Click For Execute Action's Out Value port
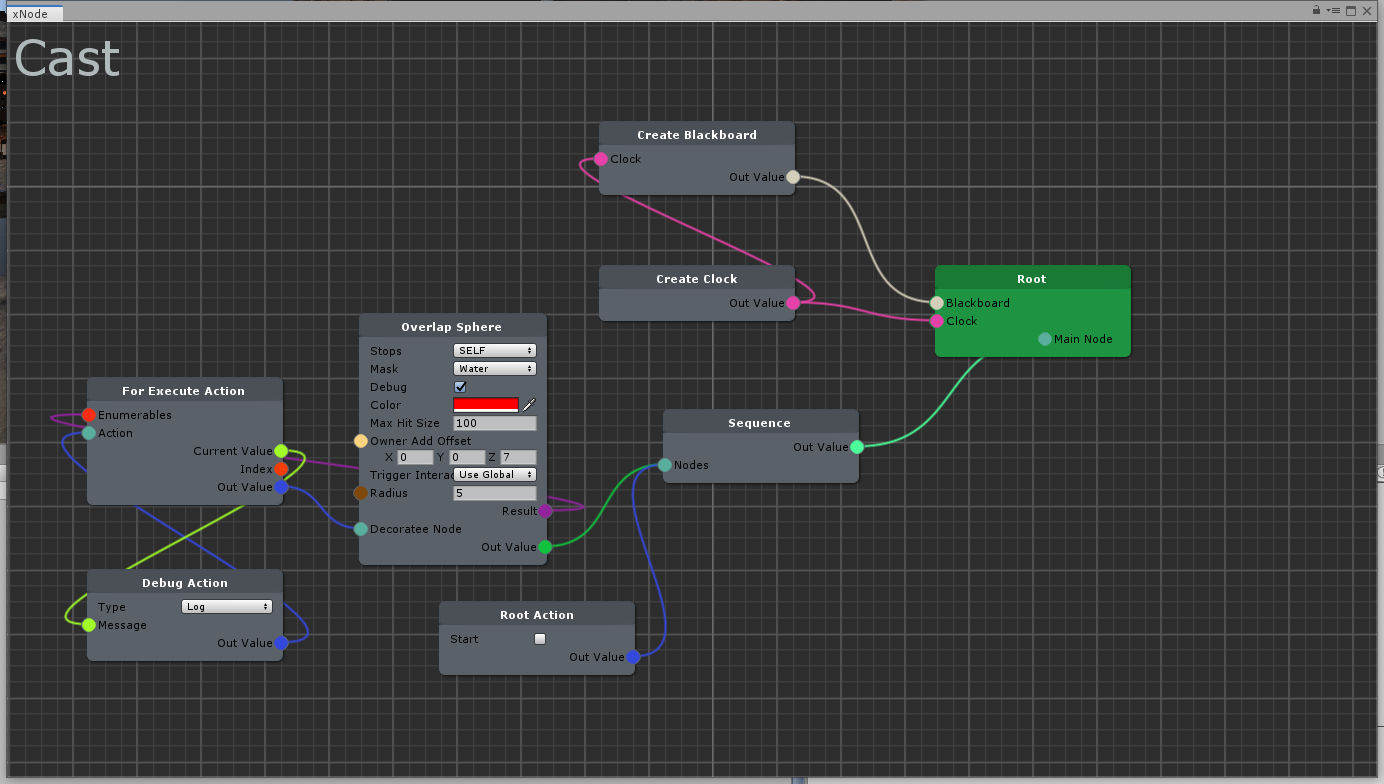 tap(281, 487)
